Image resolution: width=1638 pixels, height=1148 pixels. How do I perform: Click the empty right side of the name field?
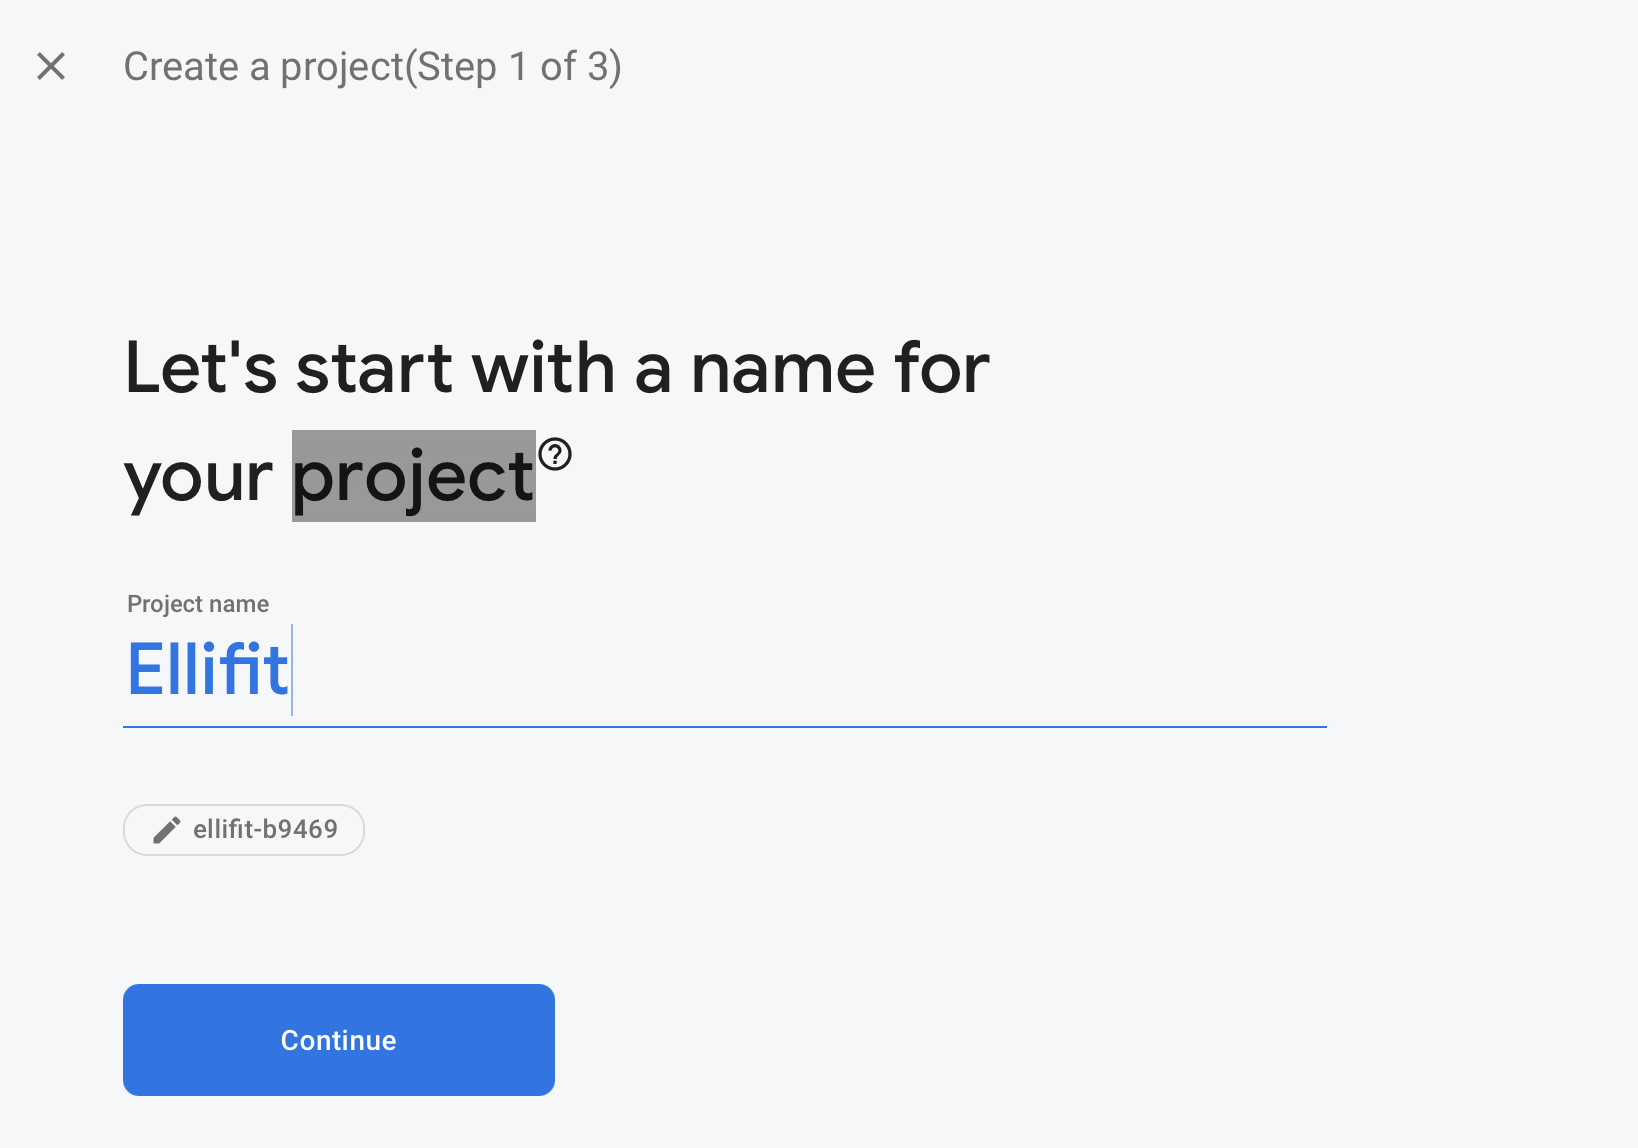810,670
